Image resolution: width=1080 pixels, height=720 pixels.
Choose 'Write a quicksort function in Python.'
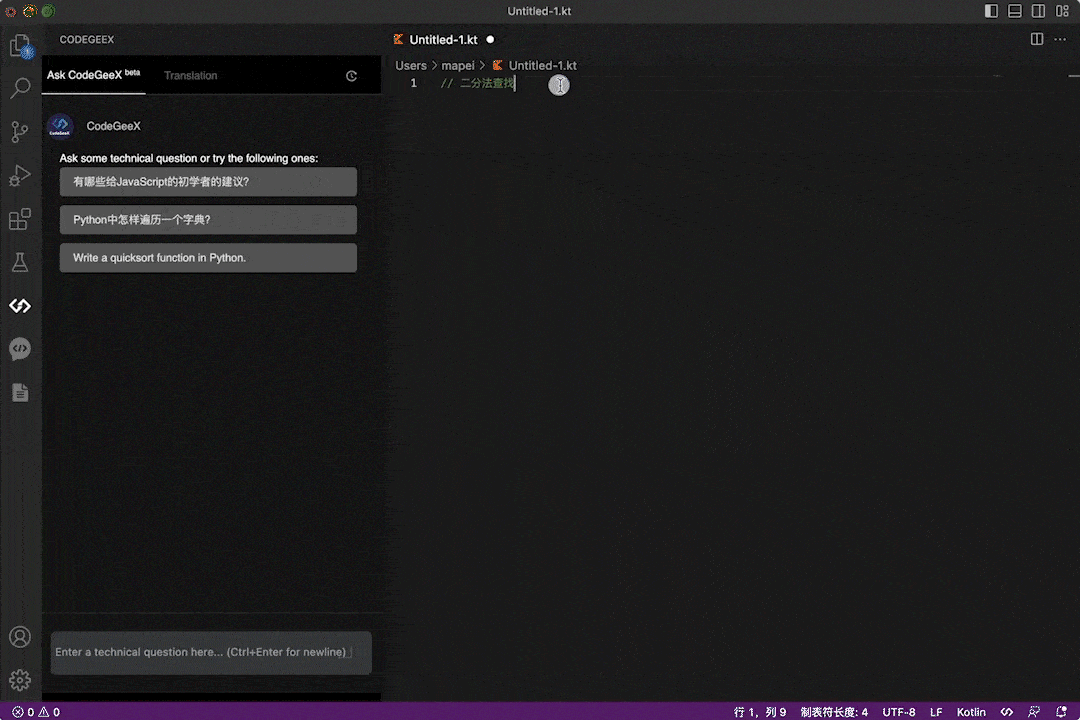208,258
